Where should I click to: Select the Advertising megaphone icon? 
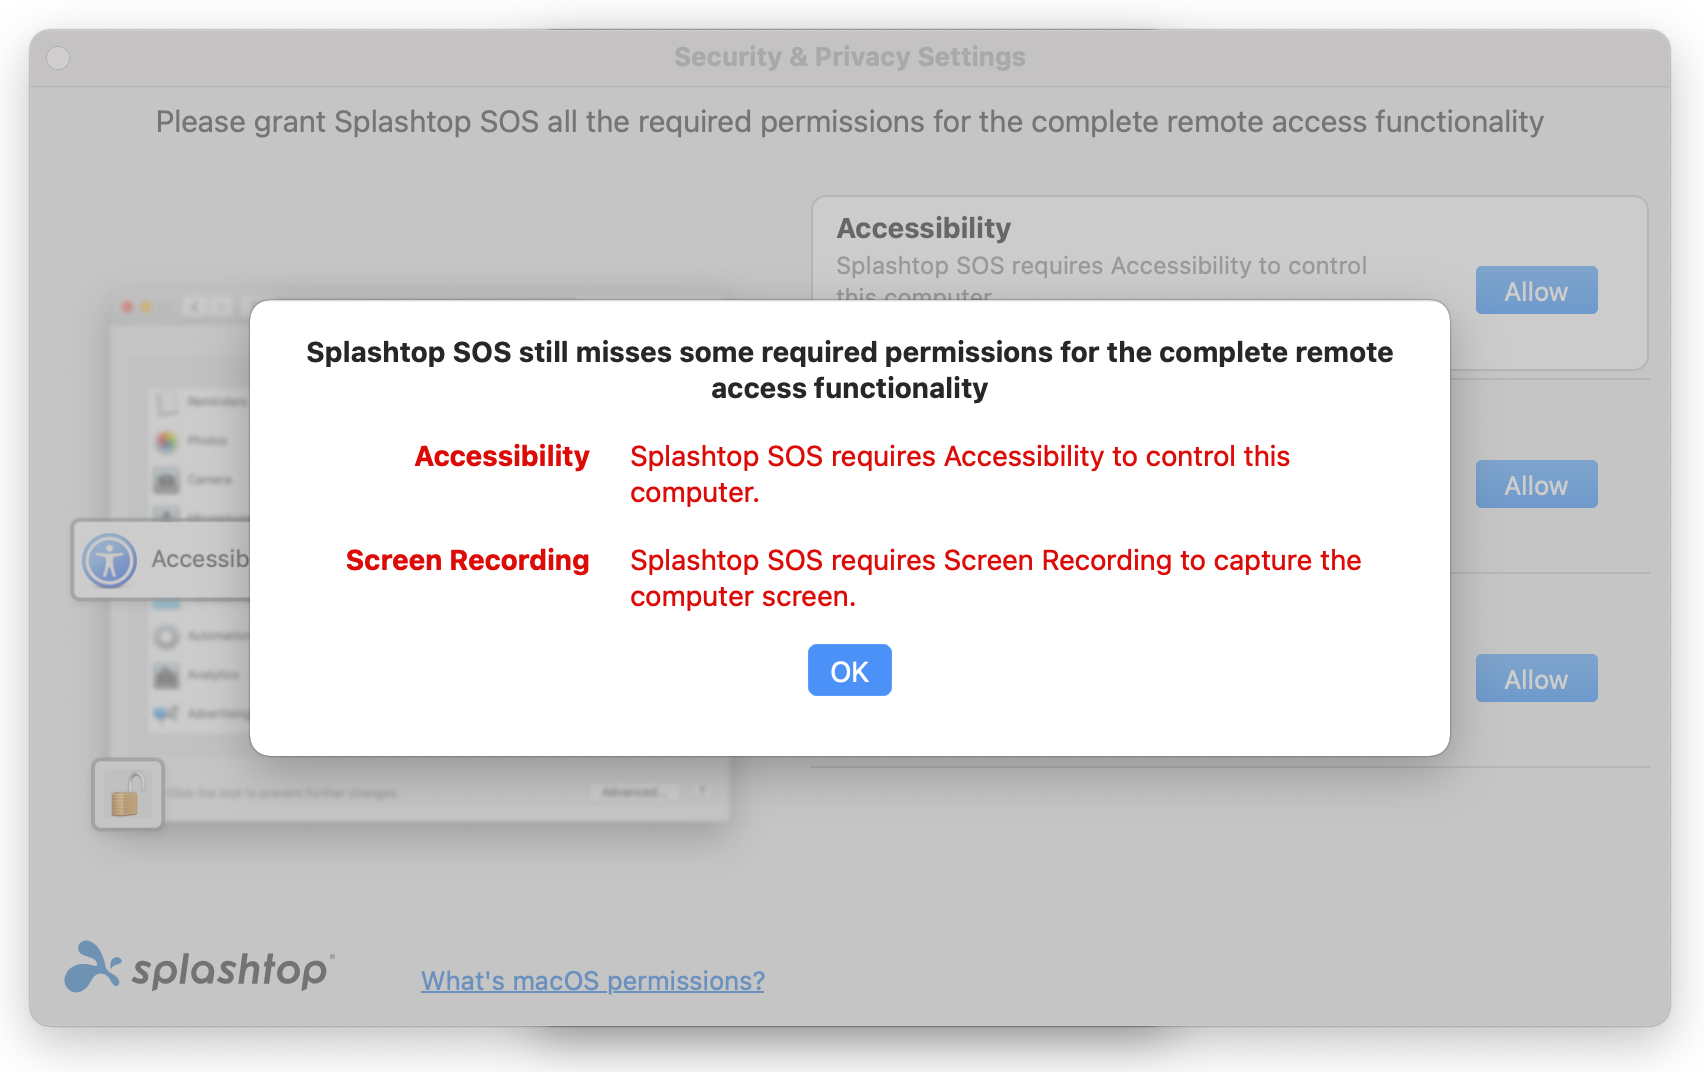166,713
